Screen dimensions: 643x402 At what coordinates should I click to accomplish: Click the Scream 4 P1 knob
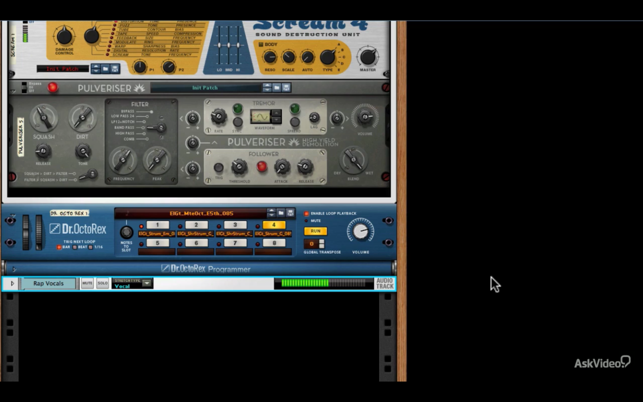tap(139, 66)
